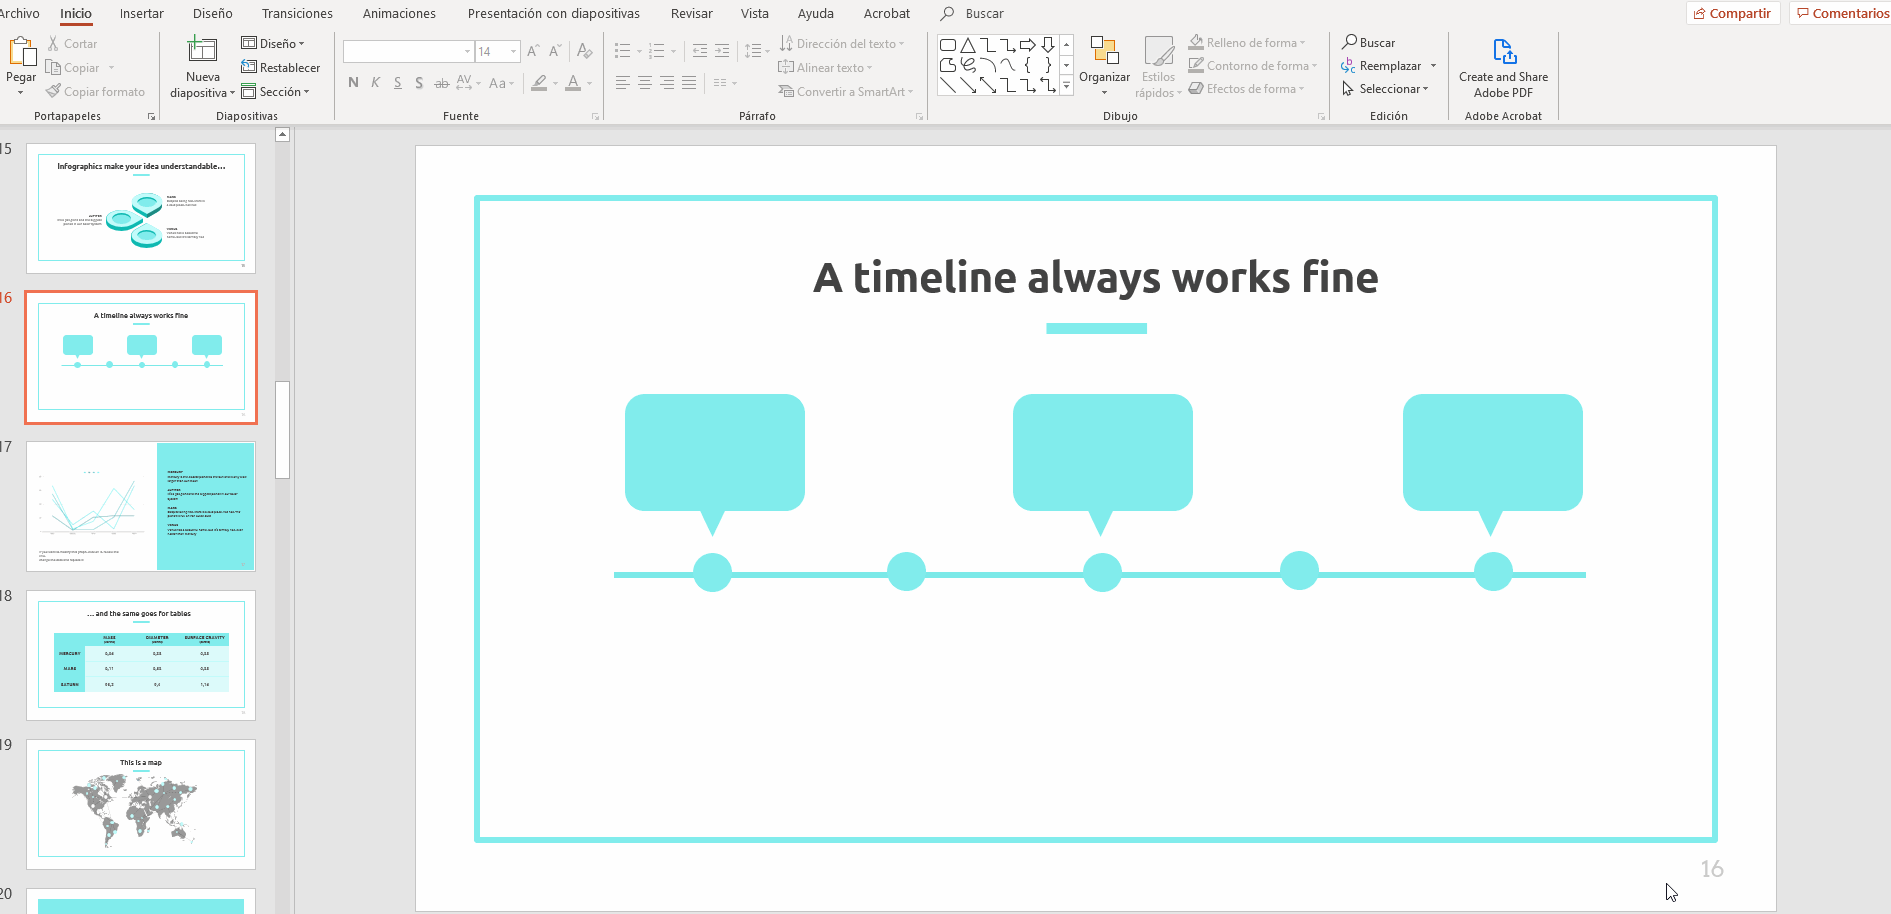Open the Acrobat ribbon tab
This screenshot has height=914, width=1891.
(887, 13)
